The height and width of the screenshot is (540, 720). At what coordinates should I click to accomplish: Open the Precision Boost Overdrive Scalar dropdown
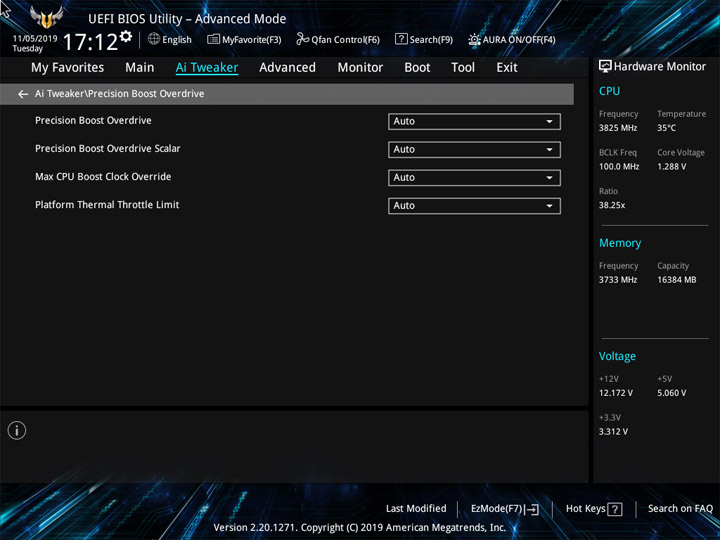pyautogui.click(x=474, y=150)
